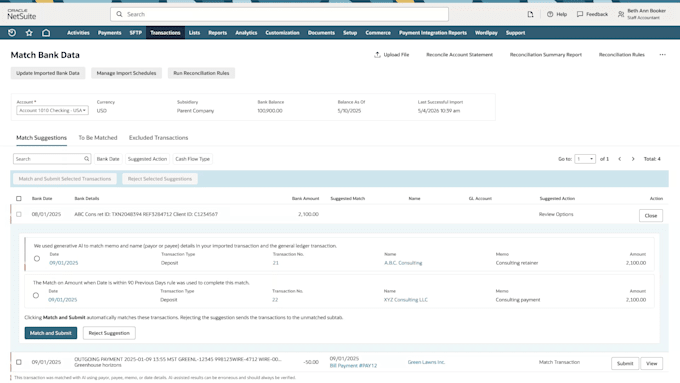This screenshot has height=383, width=680.
Task: Go to the next page arrow
Action: click(633, 159)
